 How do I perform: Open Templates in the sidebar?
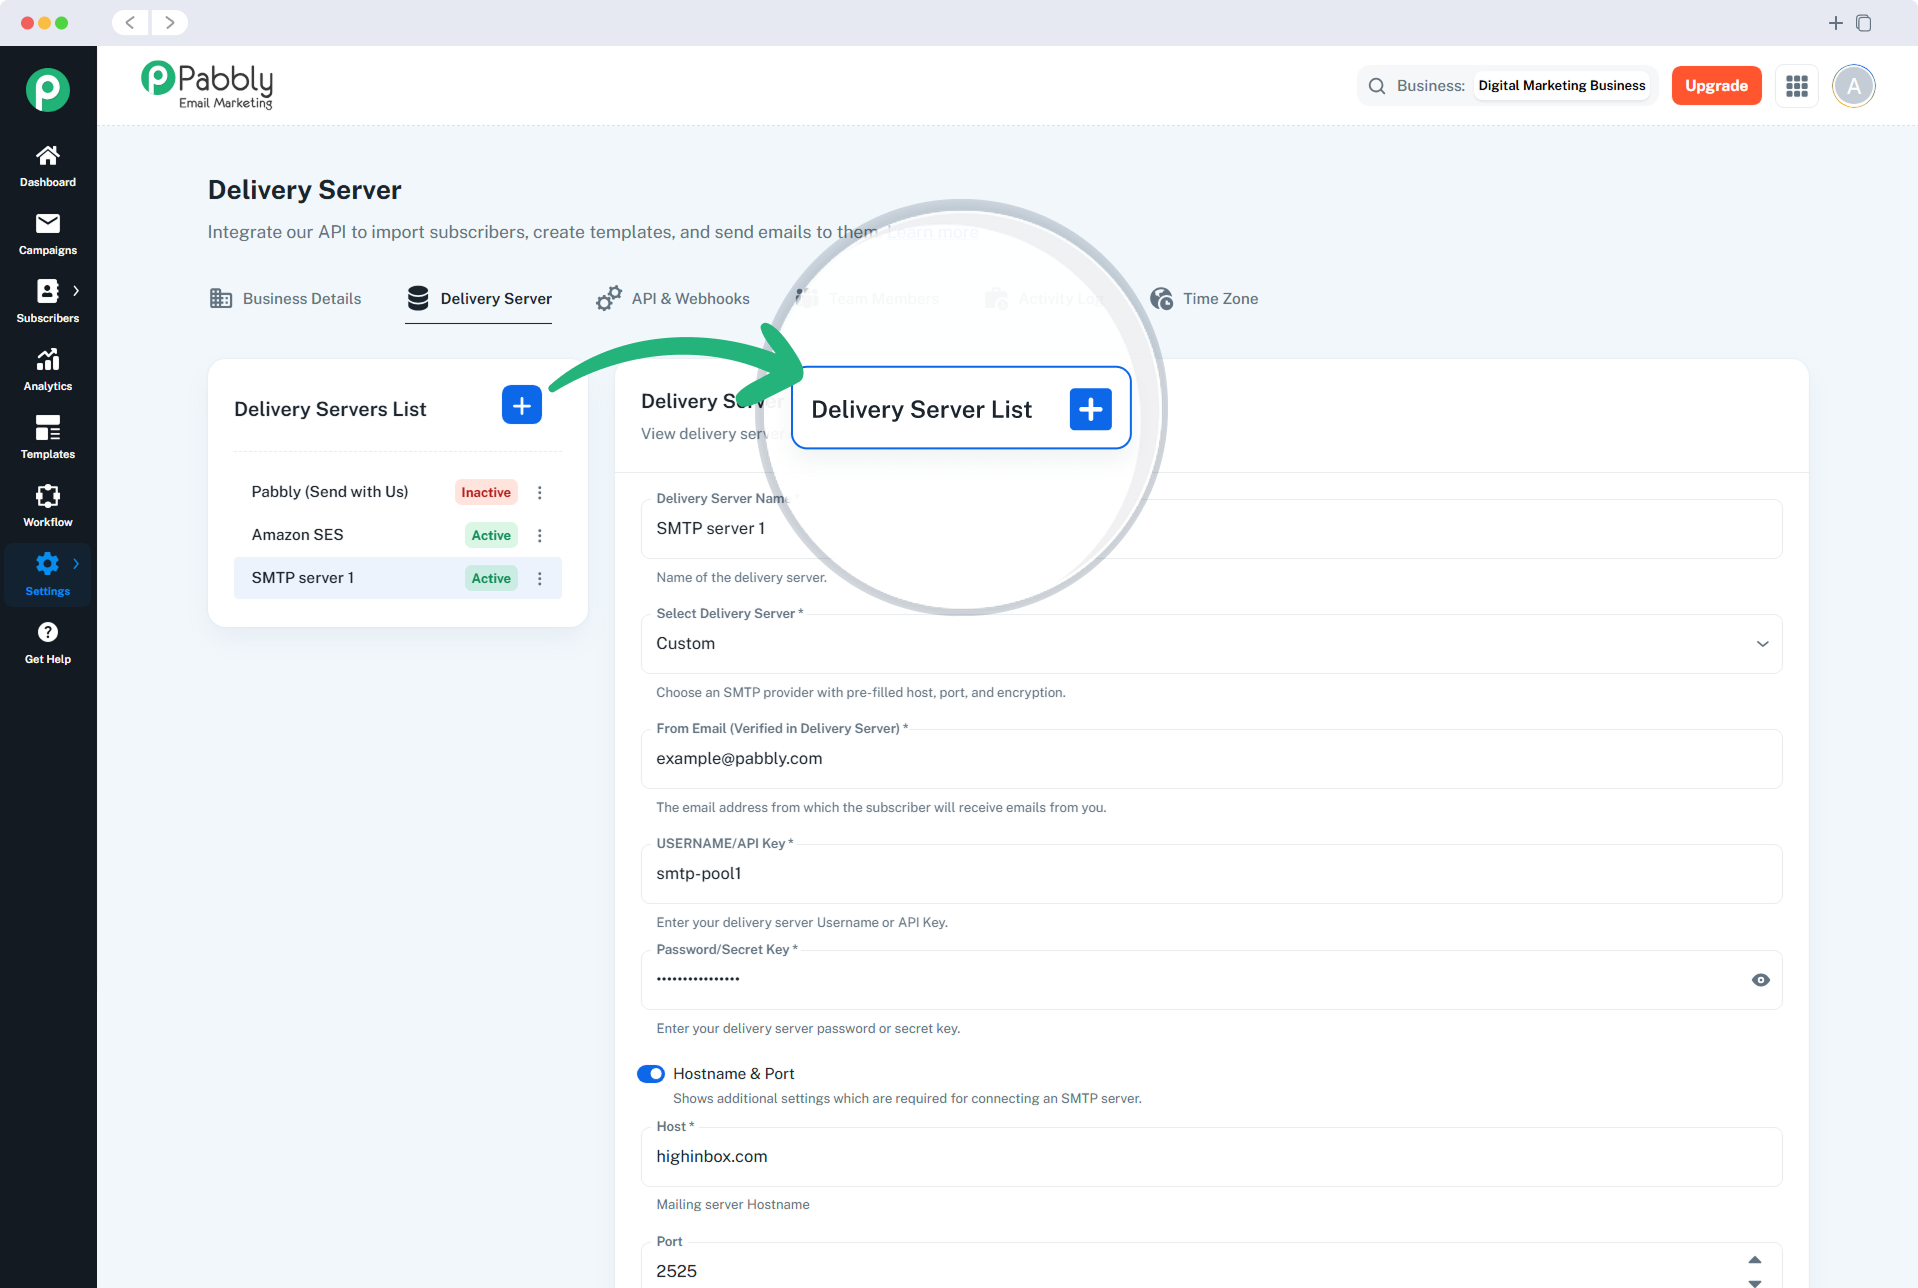pyautogui.click(x=48, y=438)
